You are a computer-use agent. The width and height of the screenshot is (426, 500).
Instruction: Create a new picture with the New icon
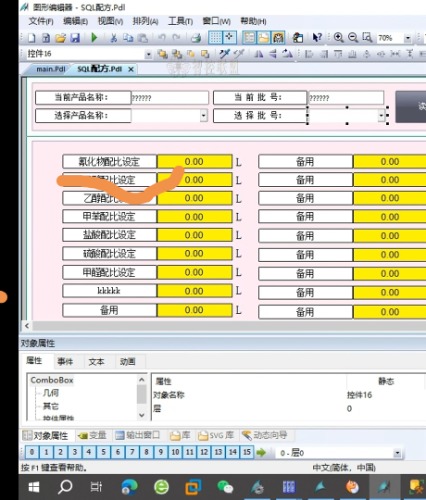coord(32,38)
